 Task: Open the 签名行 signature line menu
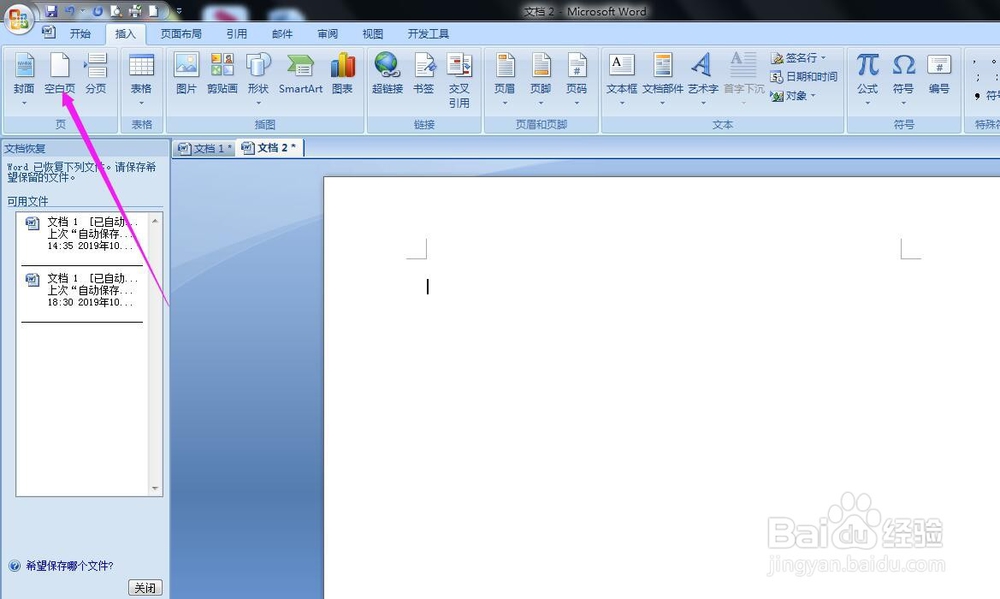[x=798, y=58]
